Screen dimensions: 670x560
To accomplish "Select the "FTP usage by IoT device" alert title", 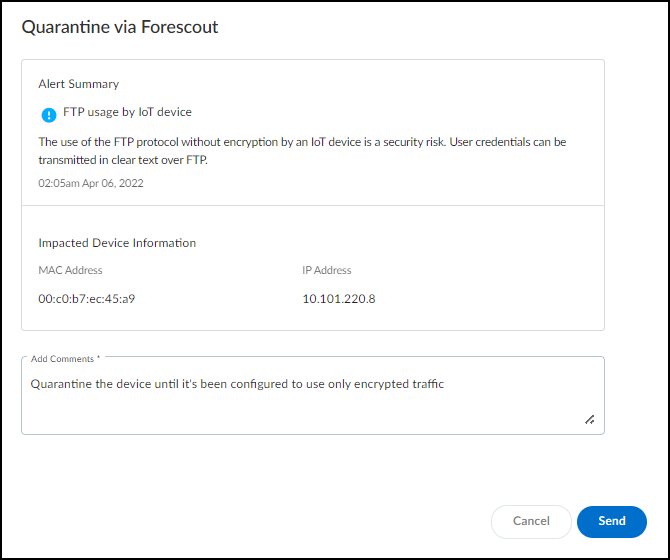I will point(129,112).
